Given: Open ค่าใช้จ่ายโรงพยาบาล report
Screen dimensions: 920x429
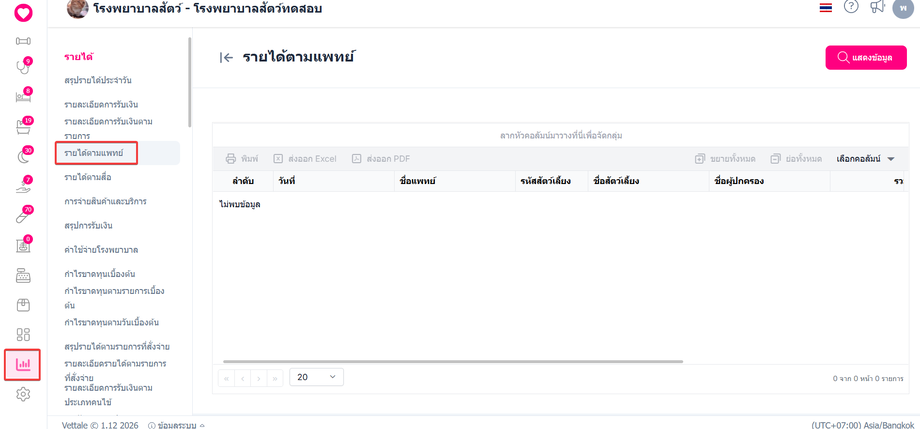Looking at the screenshot, I should [101, 250].
